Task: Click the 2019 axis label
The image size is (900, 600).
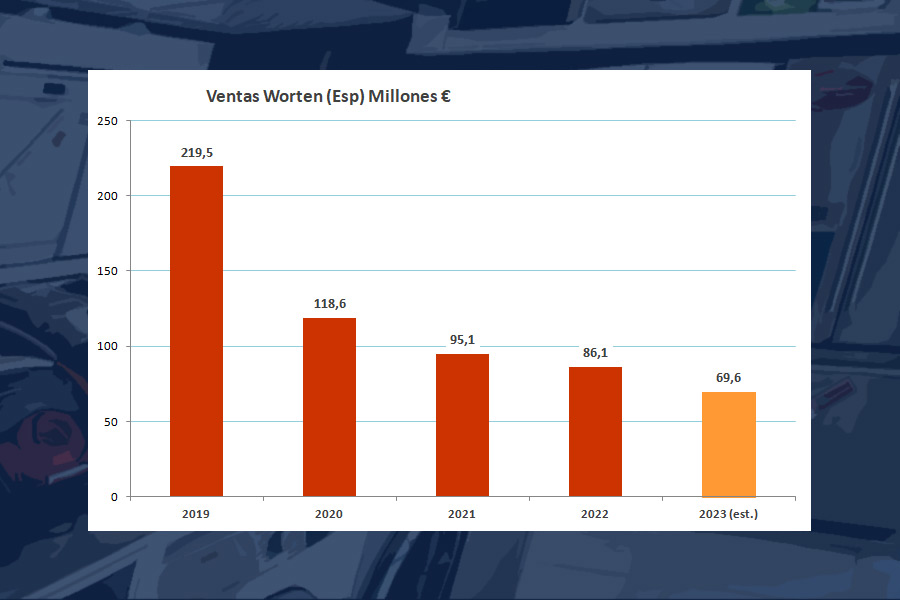Action: pyautogui.click(x=196, y=514)
